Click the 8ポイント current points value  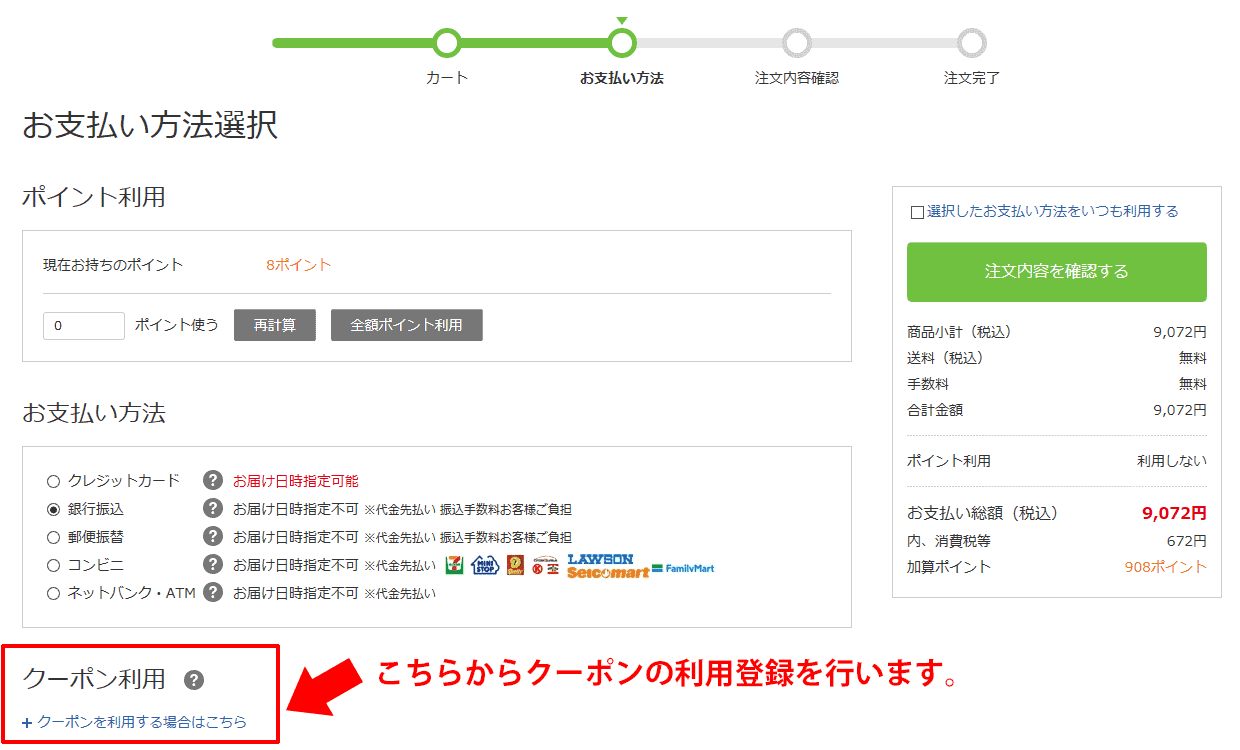click(x=298, y=265)
